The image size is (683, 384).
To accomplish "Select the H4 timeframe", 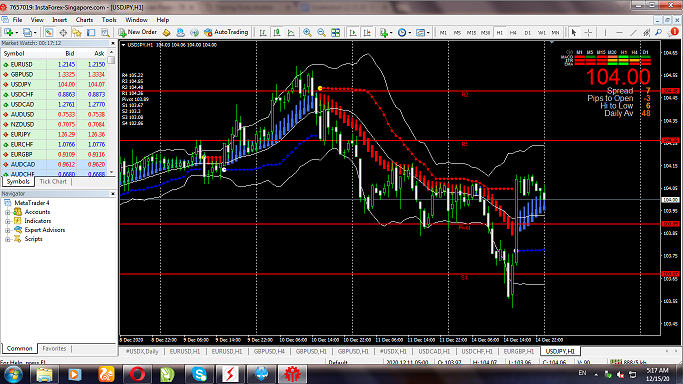I will point(513,33).
